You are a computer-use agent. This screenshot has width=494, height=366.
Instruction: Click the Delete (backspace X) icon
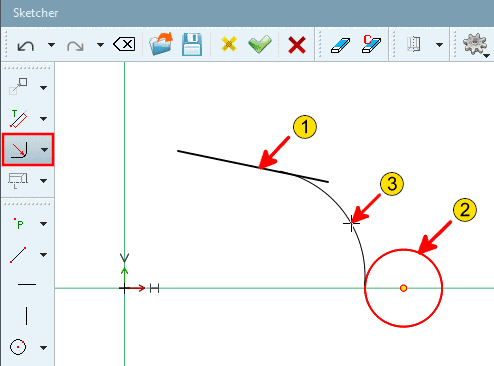tap(124, 44)
